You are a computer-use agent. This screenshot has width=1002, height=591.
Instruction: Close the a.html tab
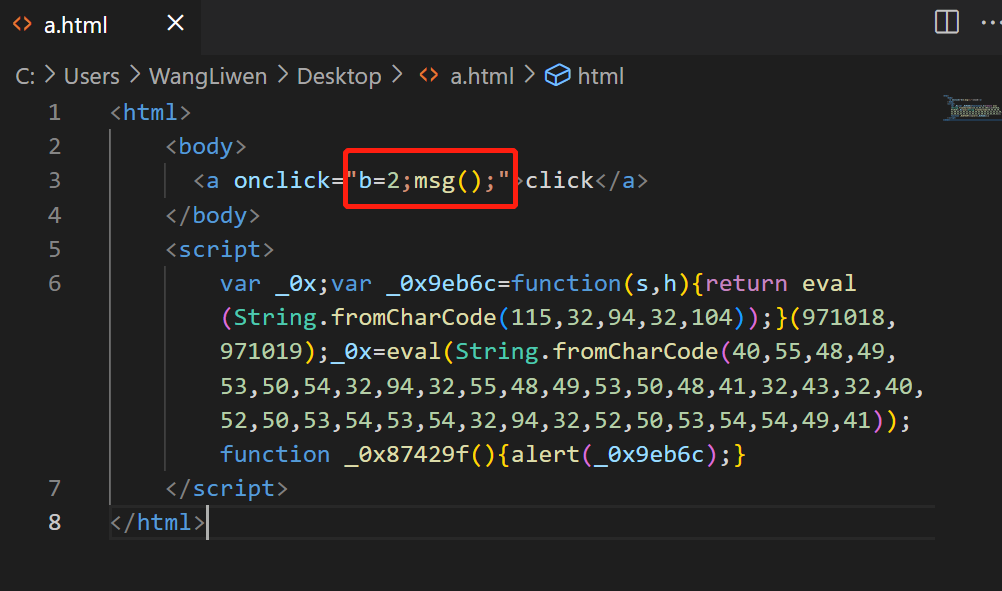[x=175, y=24]
